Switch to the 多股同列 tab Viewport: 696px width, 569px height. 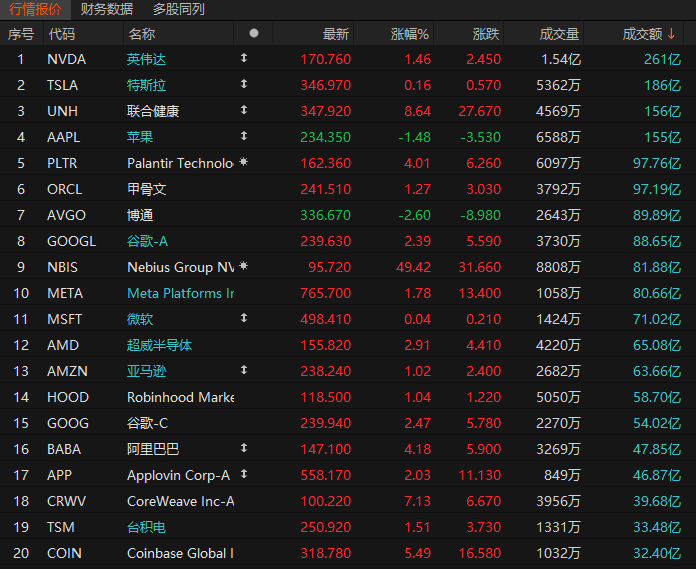tap(178, 9)
